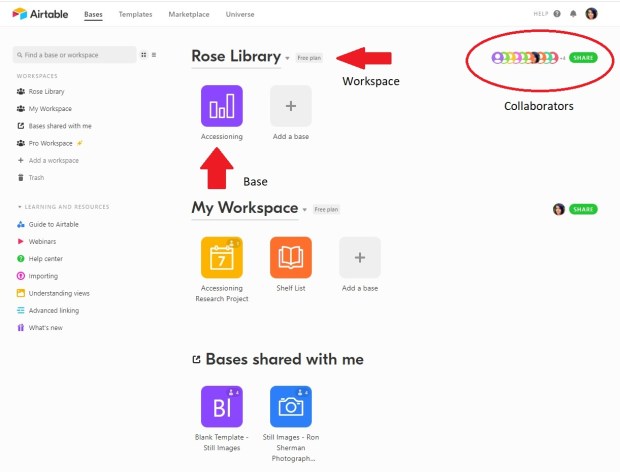620x472 pixels.
Task: Collapse the Learning and Resources section
Action: pos(19,207)
